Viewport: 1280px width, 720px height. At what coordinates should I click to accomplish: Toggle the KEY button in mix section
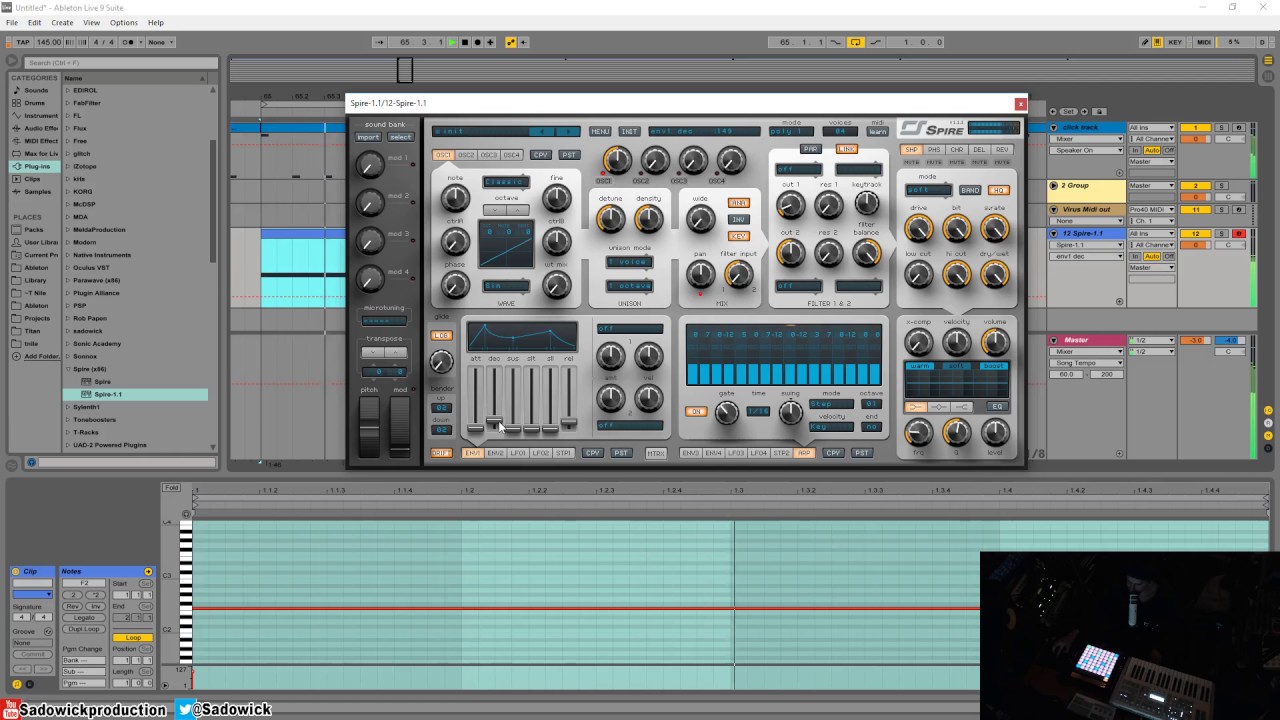click(x=738, y=236)
